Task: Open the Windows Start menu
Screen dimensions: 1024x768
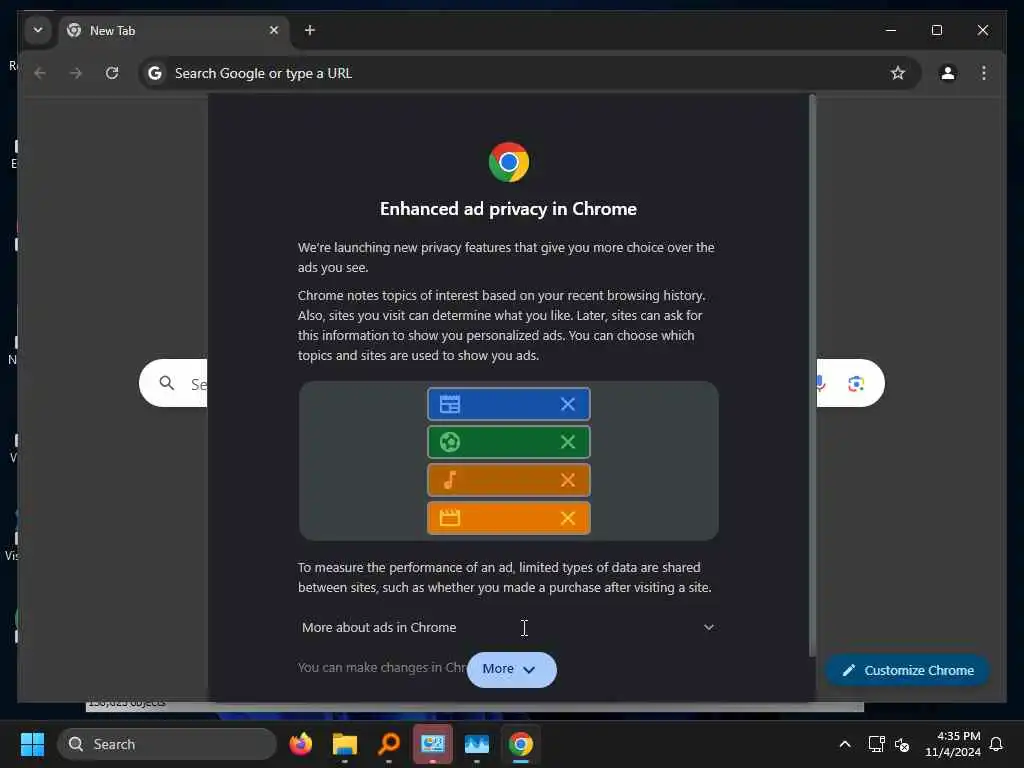Action: tap(32, 744)
